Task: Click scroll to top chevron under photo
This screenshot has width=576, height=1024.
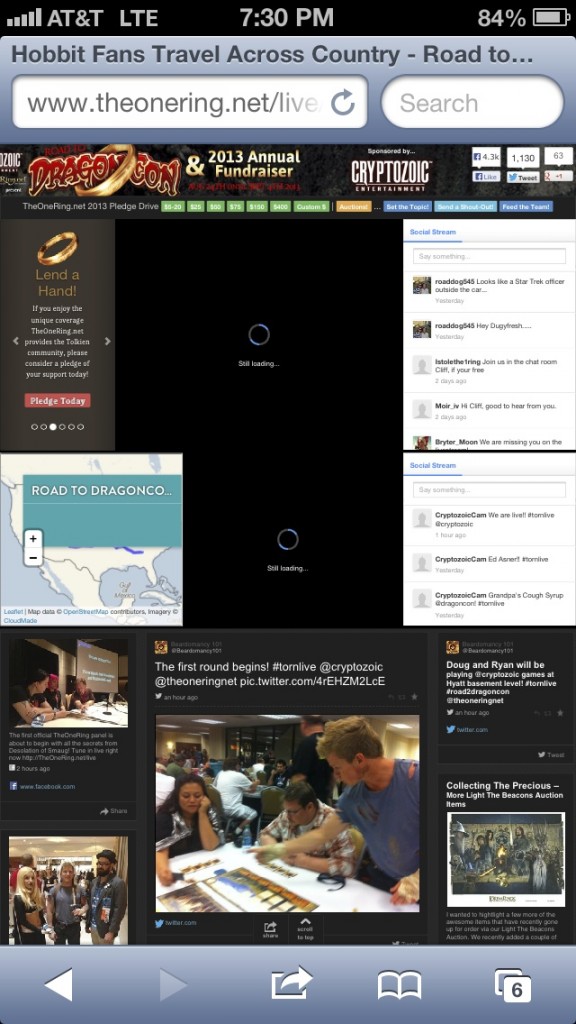Action: click(305, 929)
